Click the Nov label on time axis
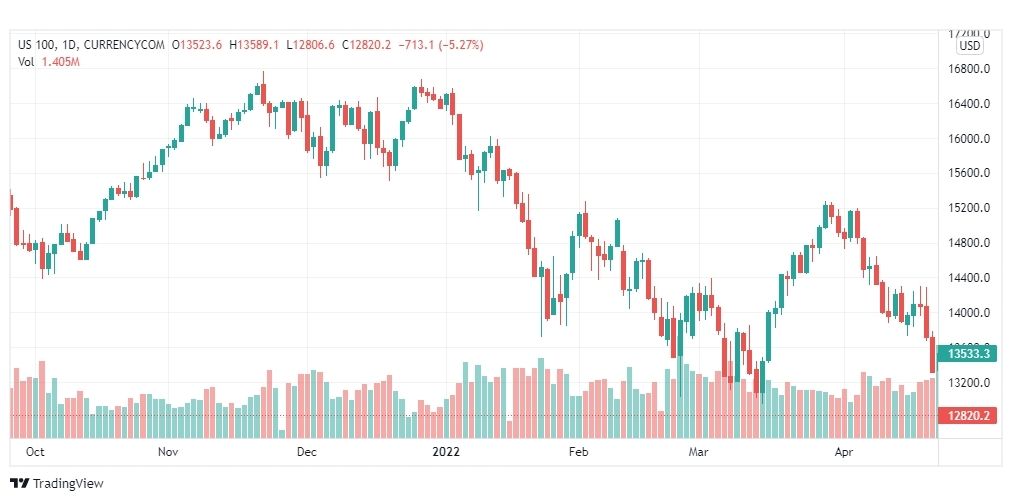 point(168,452)
